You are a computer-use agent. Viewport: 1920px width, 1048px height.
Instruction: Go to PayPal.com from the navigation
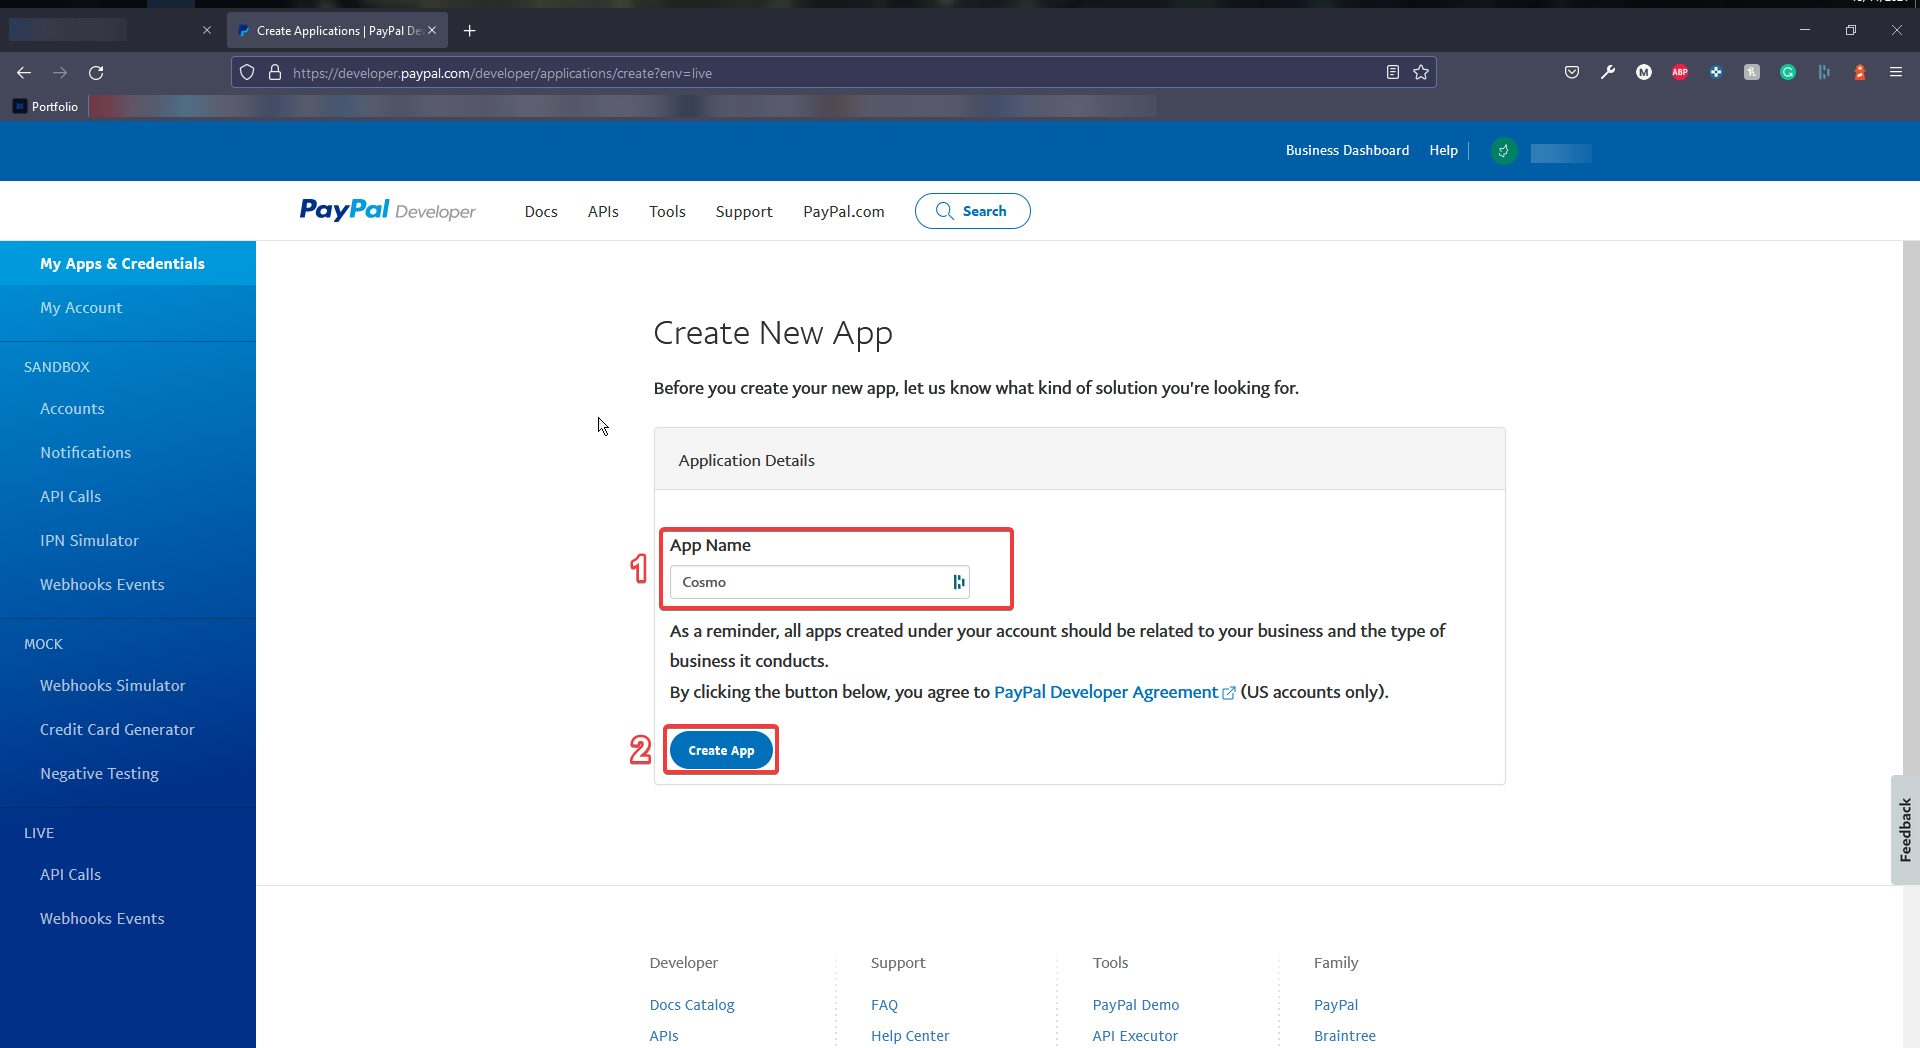coord(844,212)
